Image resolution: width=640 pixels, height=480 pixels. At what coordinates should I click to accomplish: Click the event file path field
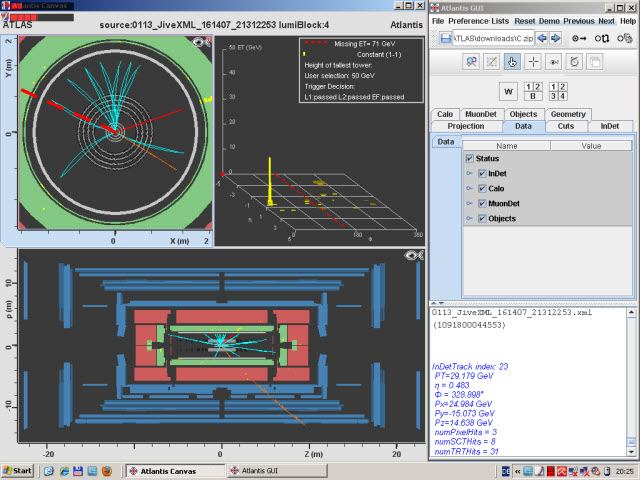(493, 38)
